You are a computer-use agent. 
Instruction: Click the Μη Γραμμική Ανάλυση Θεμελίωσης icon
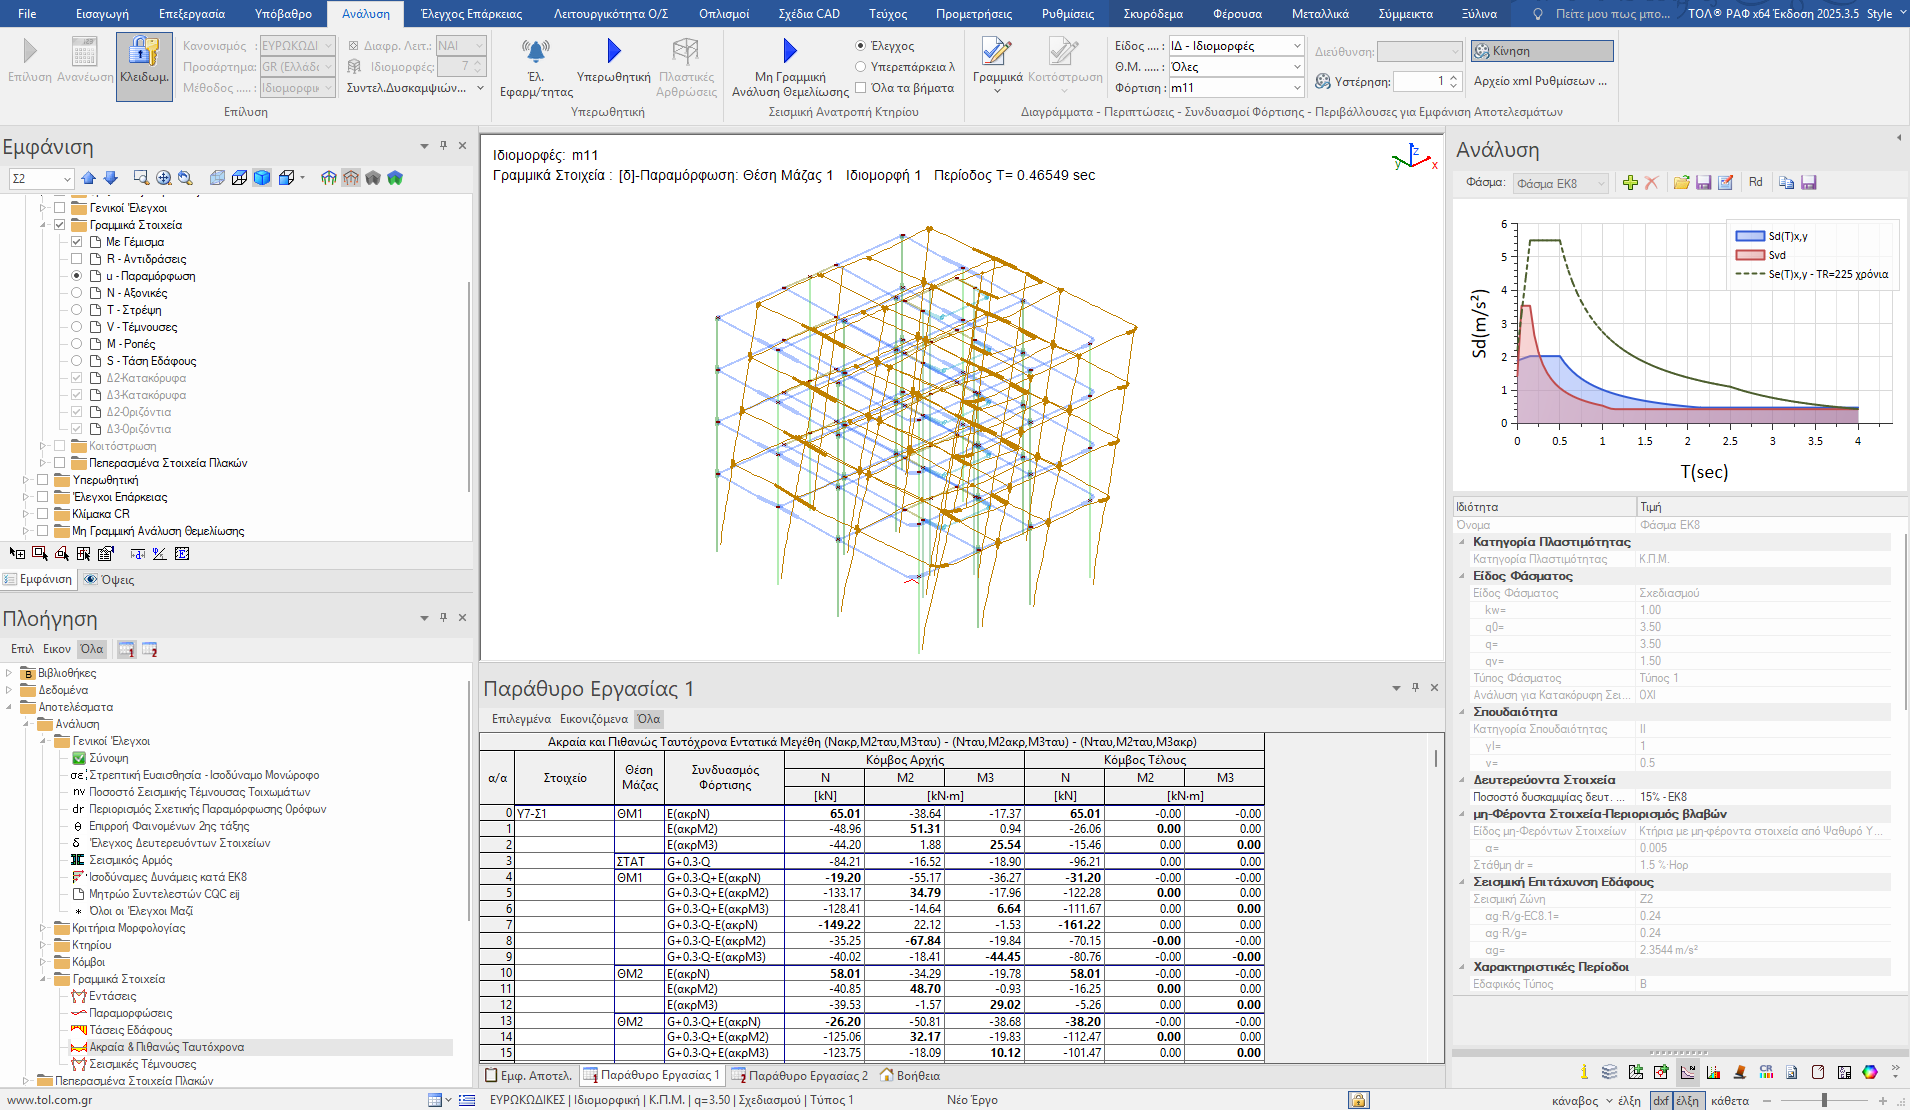pyautogui.click(x=789, y=51)
